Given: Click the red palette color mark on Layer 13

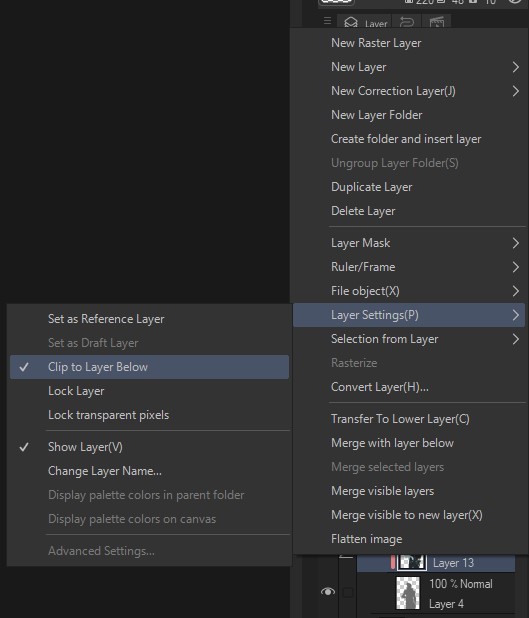Looking at the screenshot, I should point(393,562).
